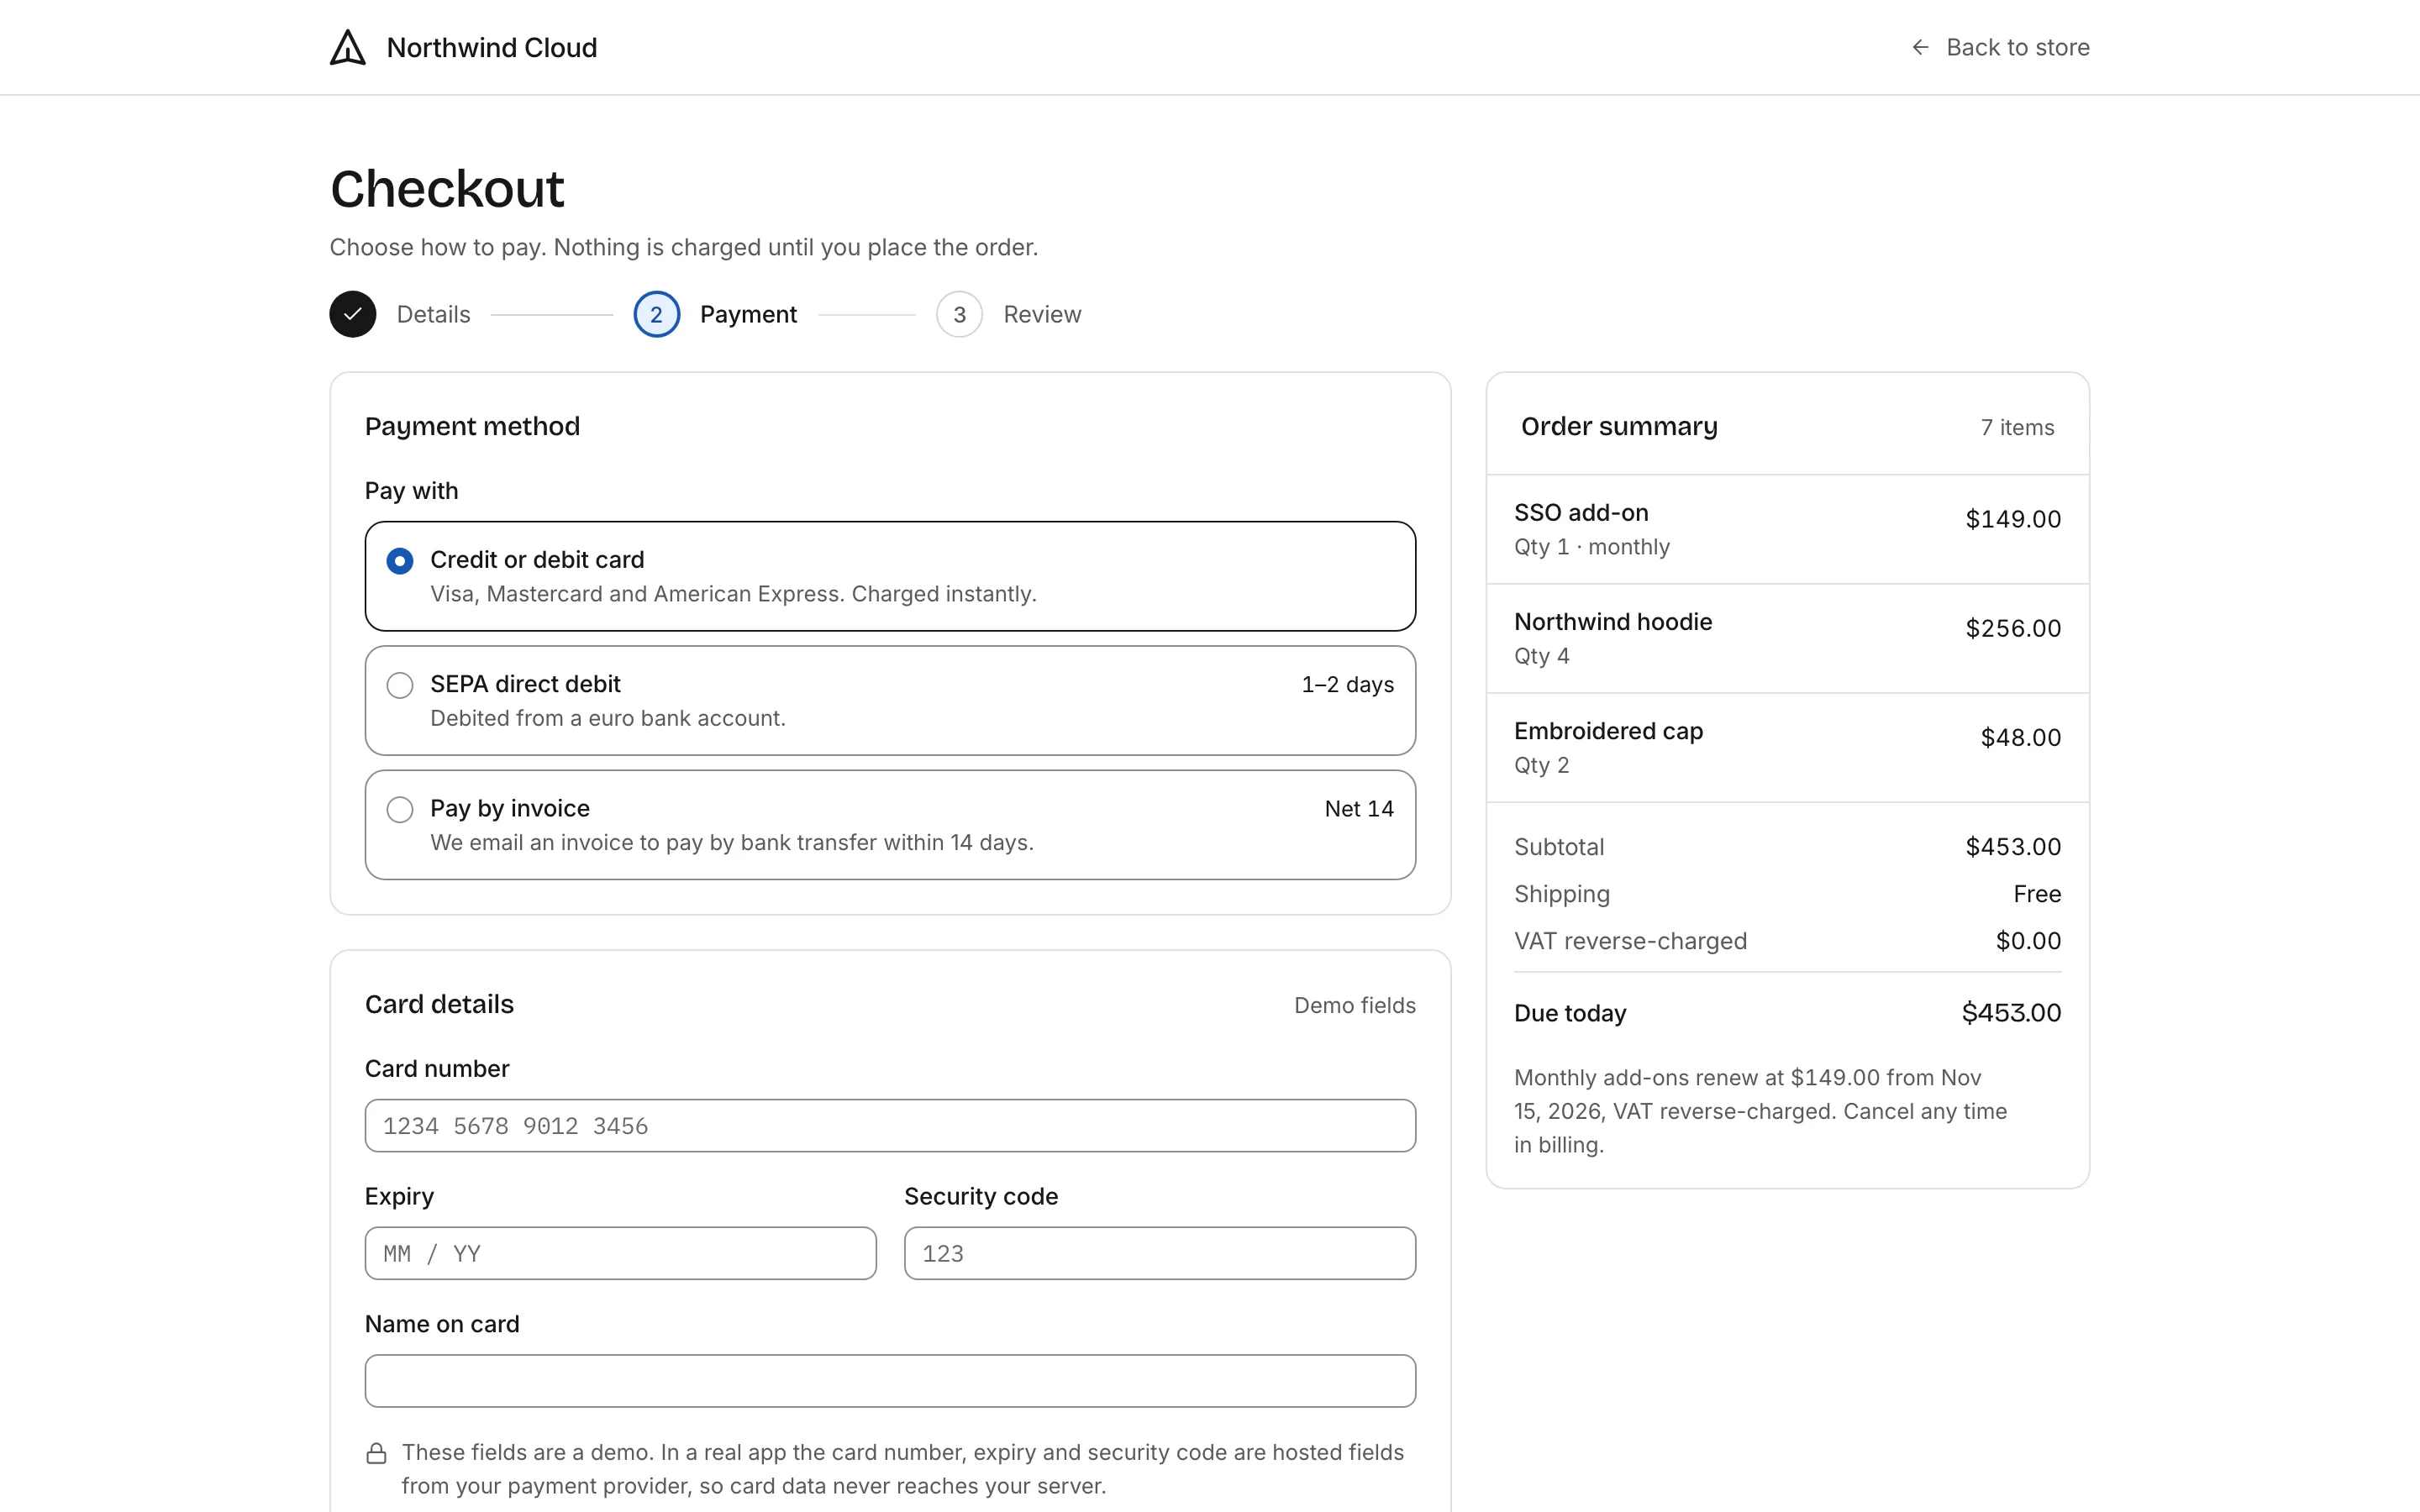Click into the Security code field

point(1160,1253)
